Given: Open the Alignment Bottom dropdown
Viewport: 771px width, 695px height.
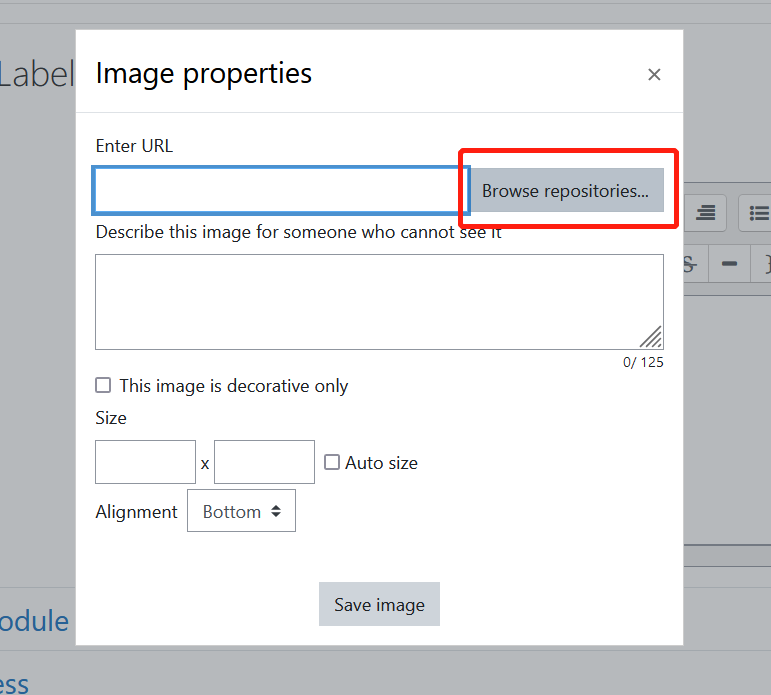Looking at the screenshot, I should coord(241,511).
